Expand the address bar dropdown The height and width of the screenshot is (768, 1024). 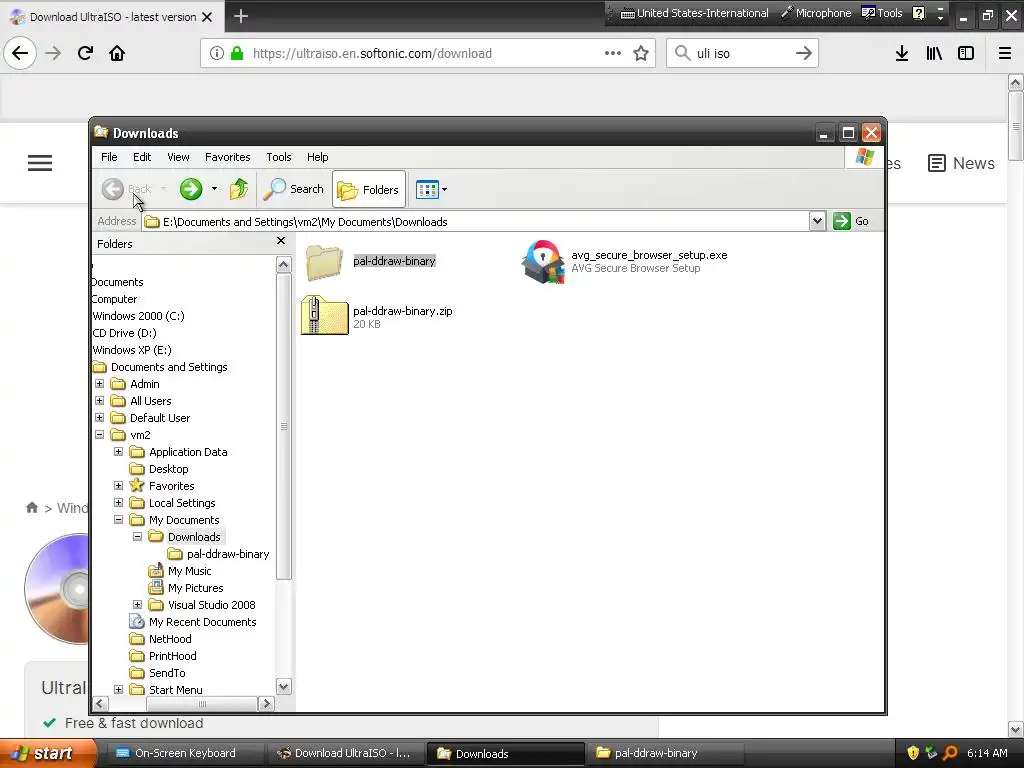pyautogui.click(x=817, y=221)
